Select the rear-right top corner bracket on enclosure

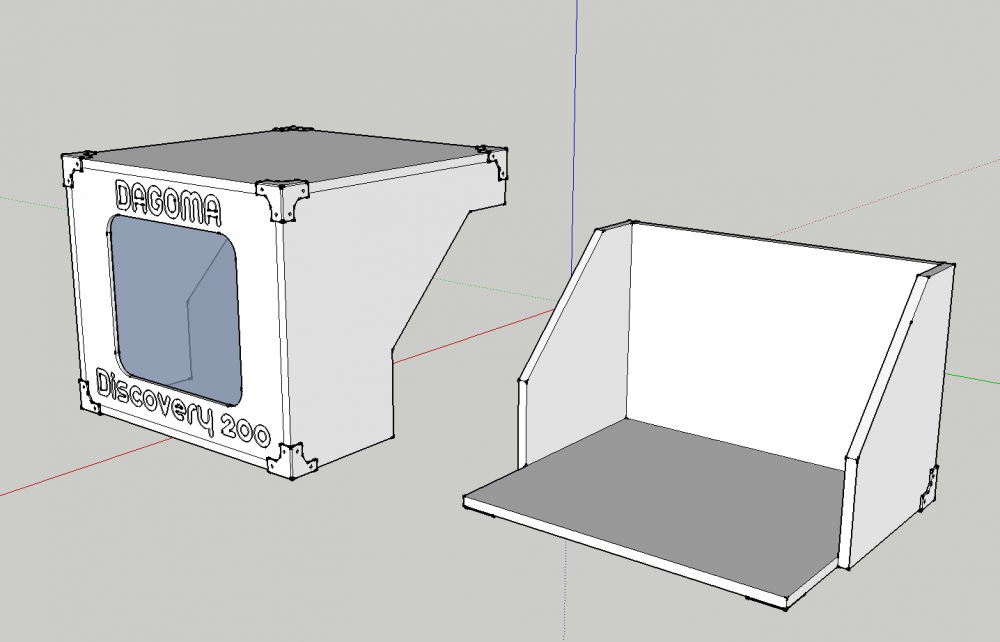coord(496,162)
